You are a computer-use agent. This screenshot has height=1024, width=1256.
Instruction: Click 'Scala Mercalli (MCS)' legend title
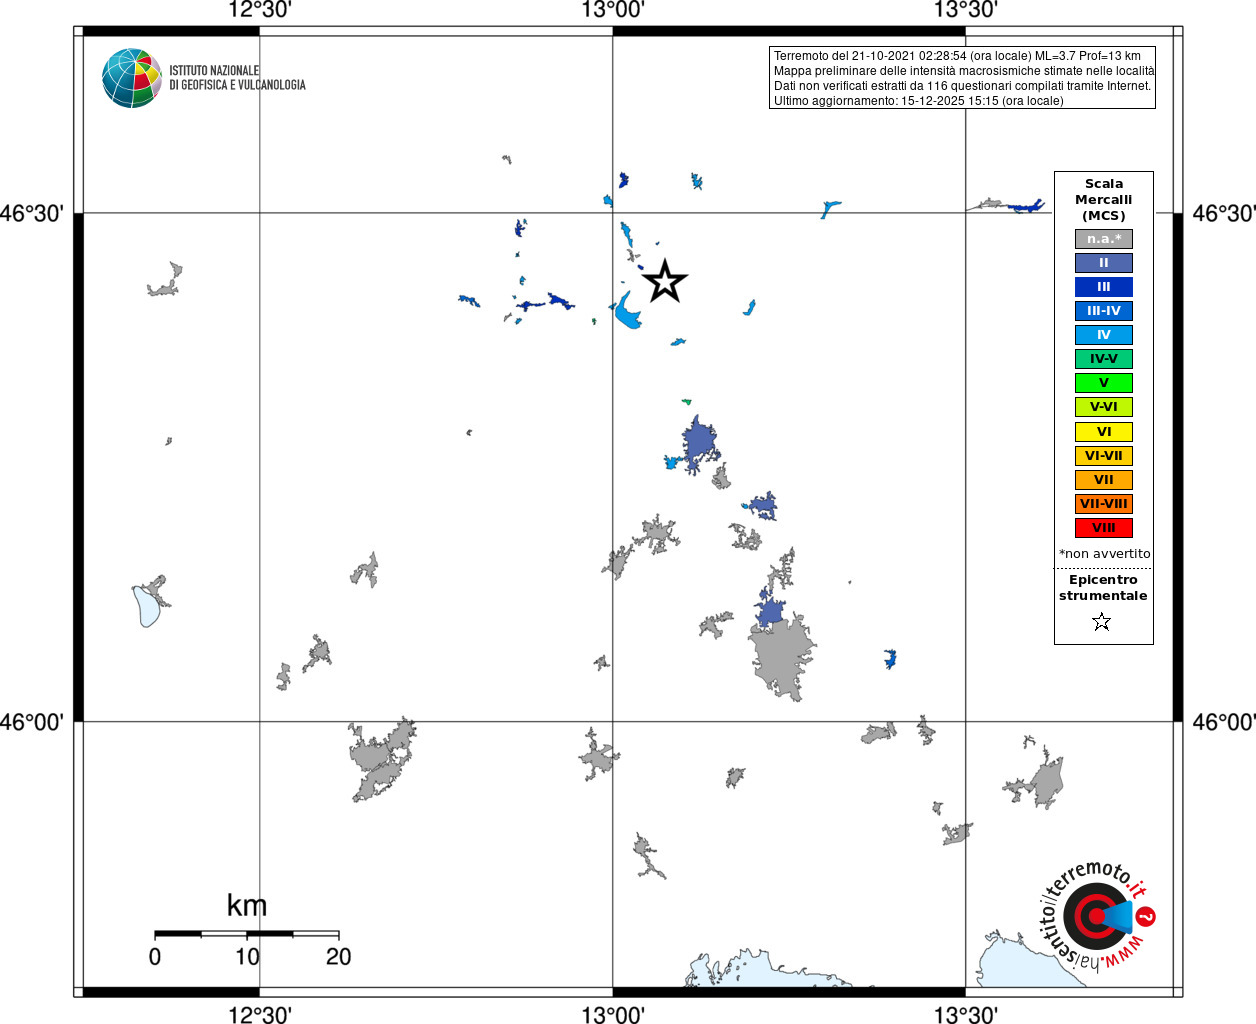(1104, 200)
